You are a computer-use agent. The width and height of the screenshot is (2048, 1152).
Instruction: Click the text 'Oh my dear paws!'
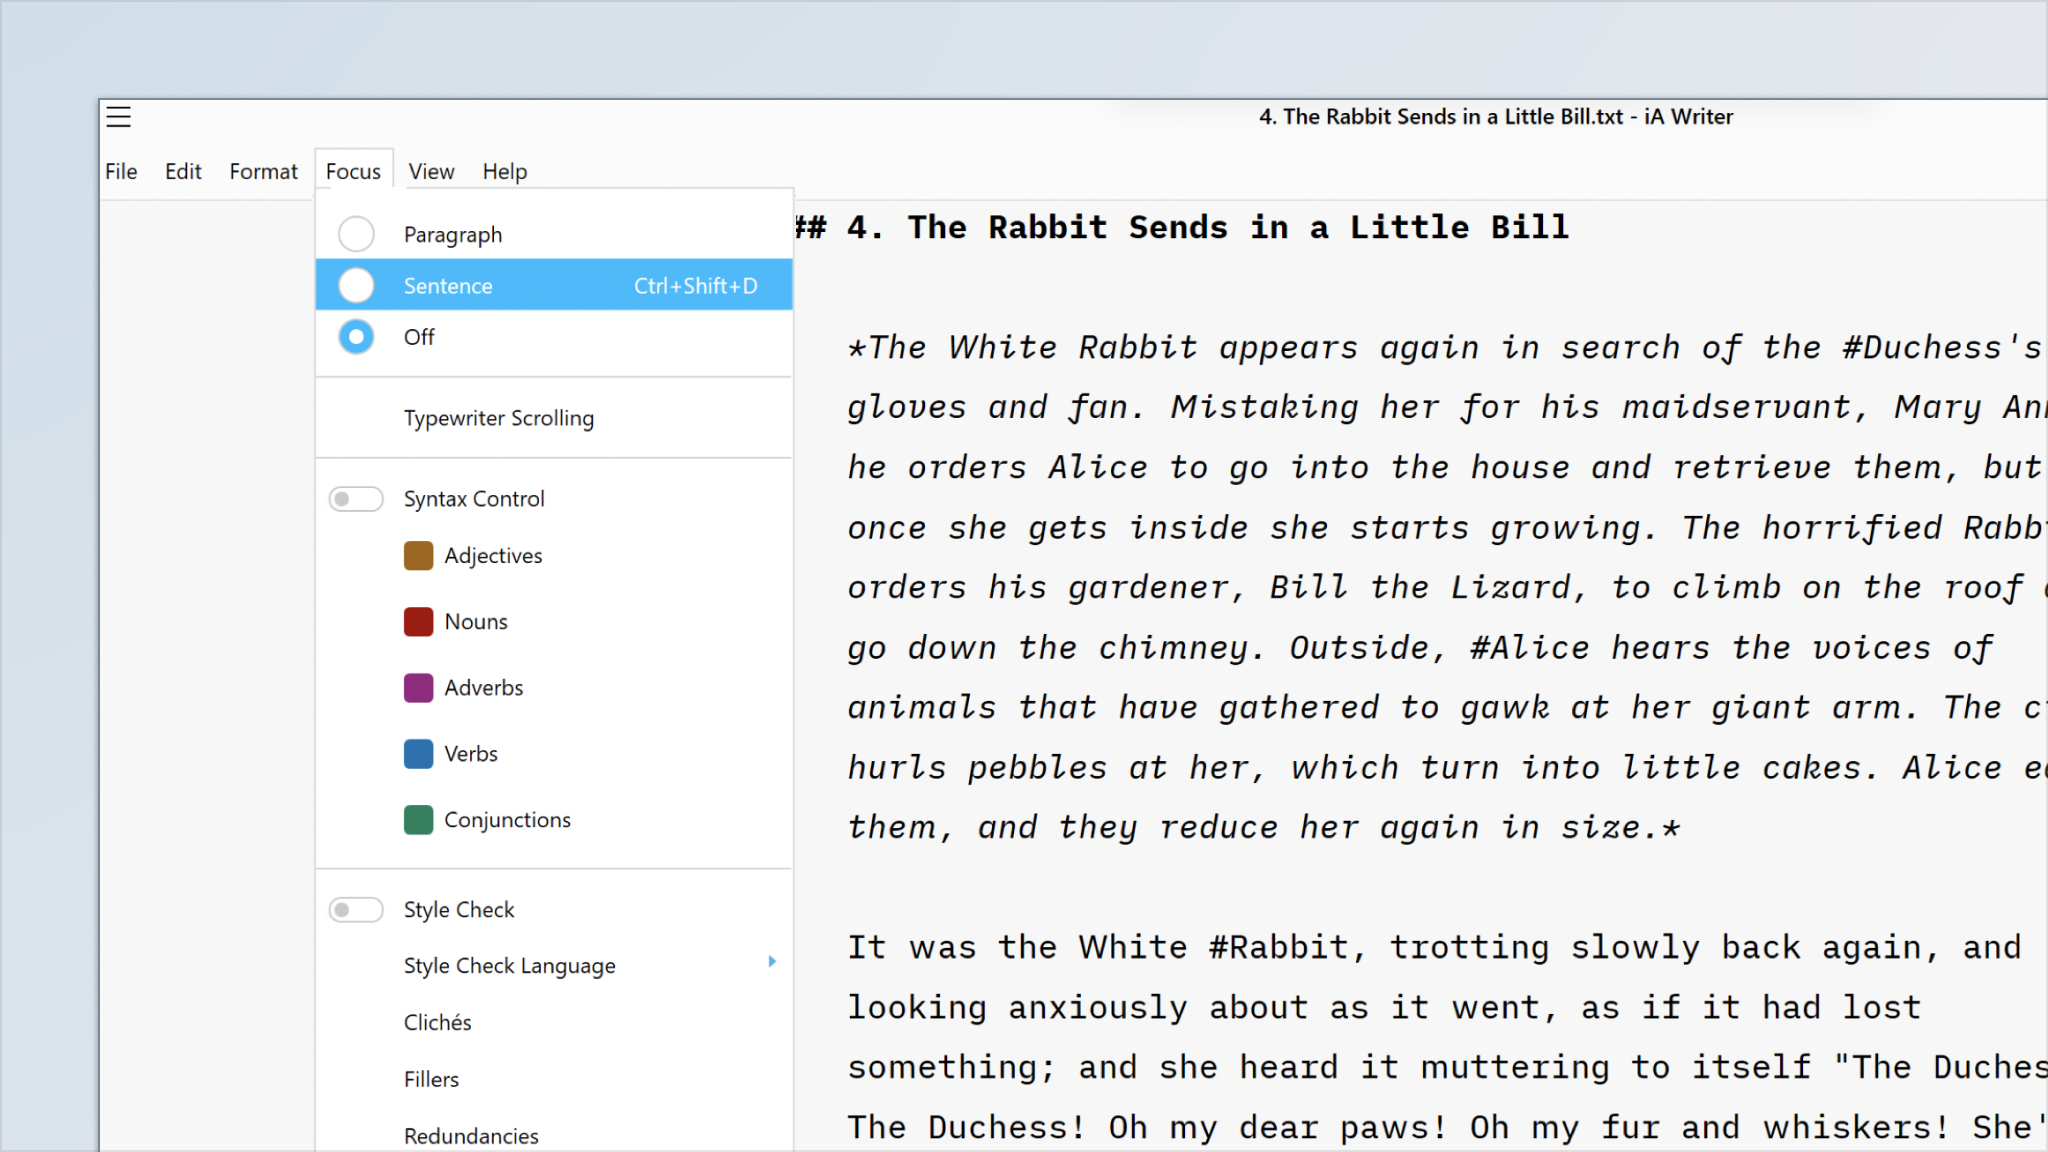pyautogui.click(x=1278, y=1127)
